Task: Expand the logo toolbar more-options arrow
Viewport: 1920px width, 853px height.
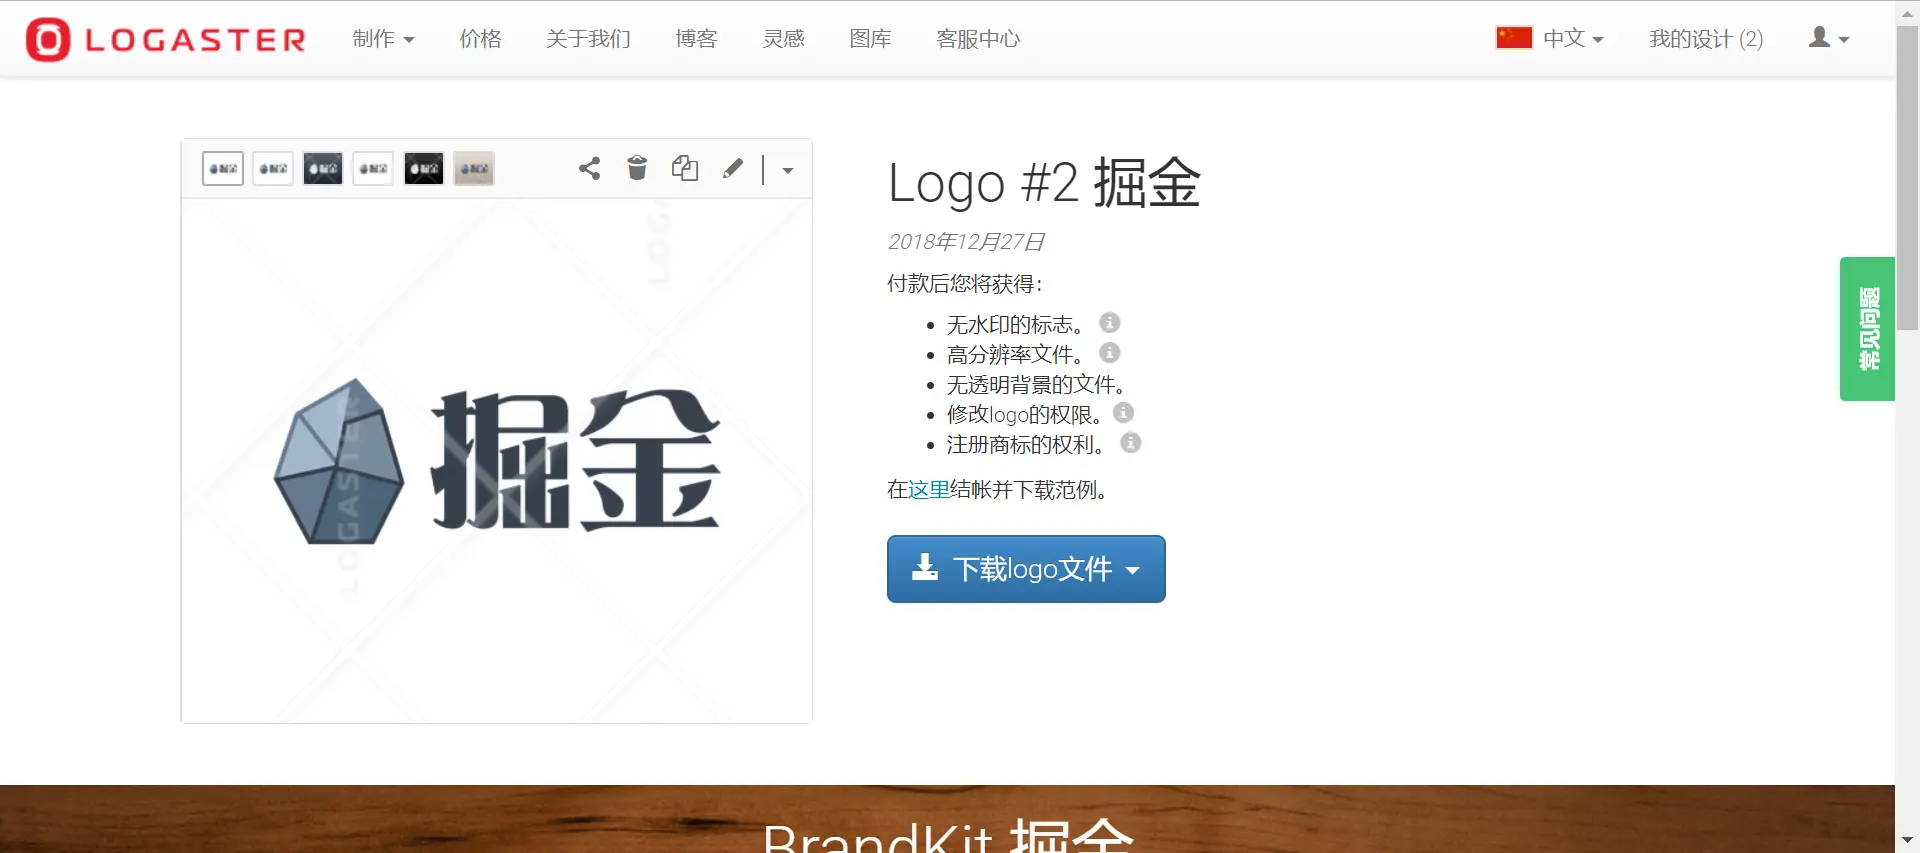Action: (788, 170)
